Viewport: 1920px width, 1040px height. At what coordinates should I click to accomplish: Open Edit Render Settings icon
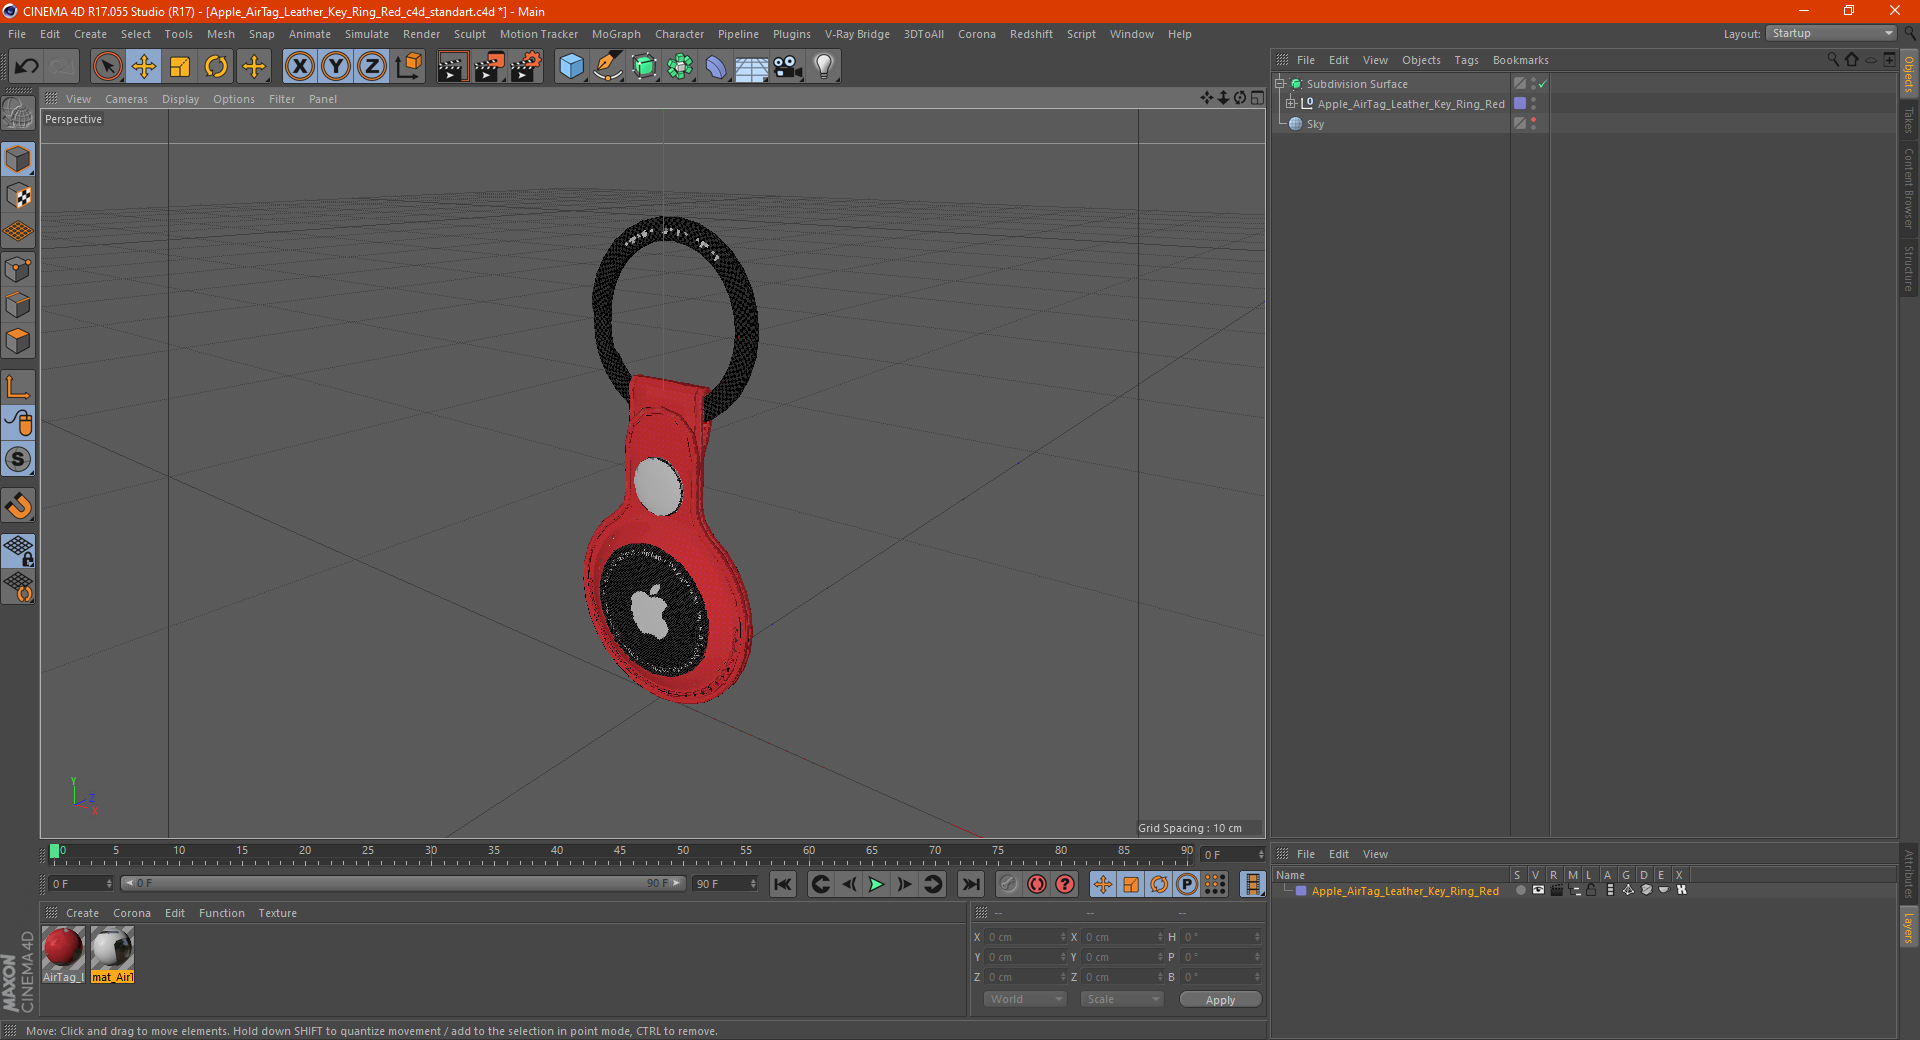[x=526, y=67]
